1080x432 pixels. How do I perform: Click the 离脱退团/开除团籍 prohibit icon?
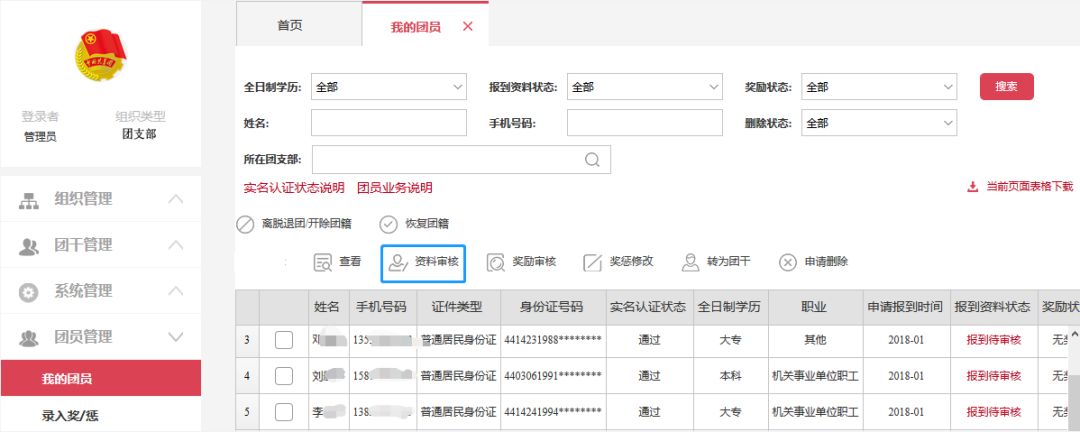[x=245, y=225]
